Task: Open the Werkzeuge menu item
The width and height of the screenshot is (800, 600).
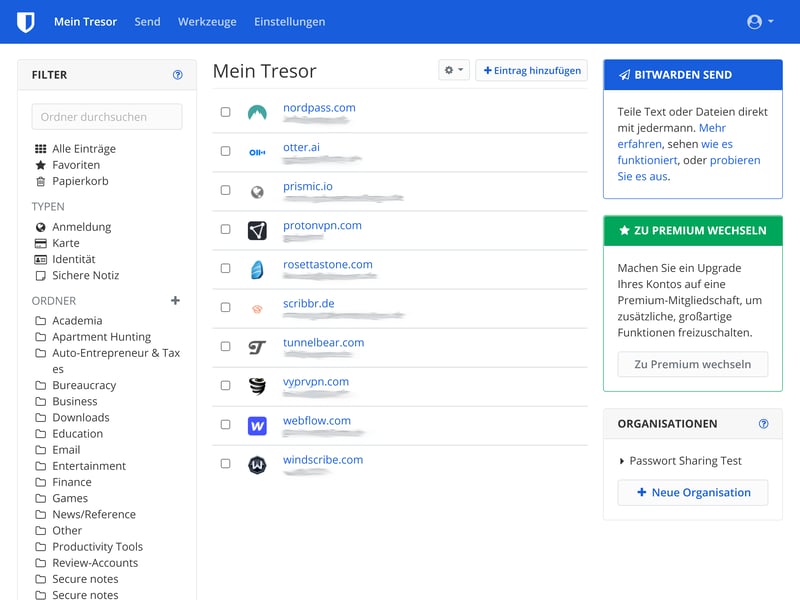Action: [x=206, y=21]
